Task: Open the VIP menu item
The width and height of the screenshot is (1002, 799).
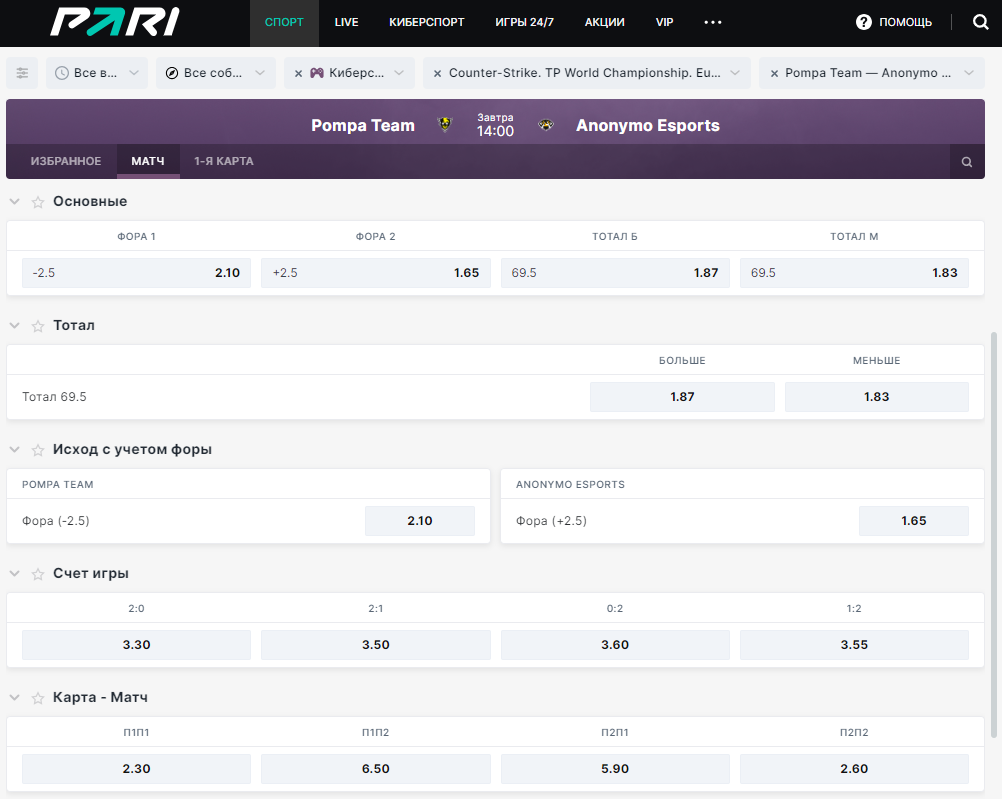Action: [x=665, y=22]
